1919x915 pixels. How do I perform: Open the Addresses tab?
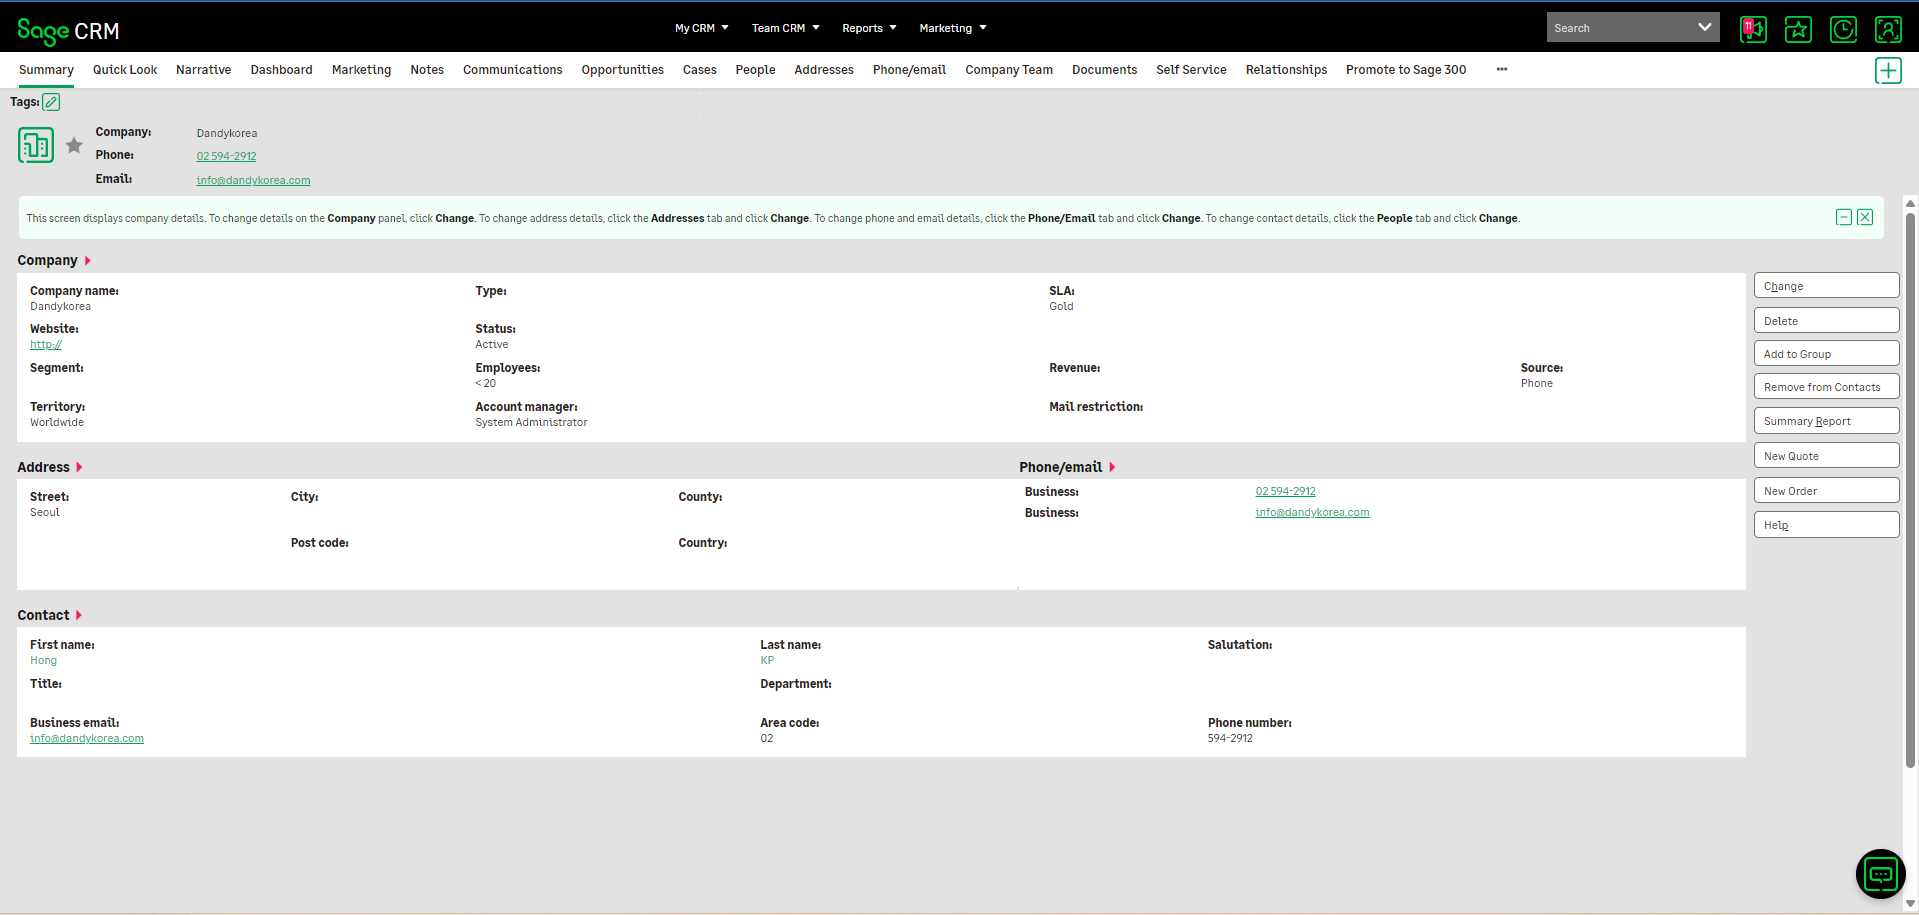point(824,70)
